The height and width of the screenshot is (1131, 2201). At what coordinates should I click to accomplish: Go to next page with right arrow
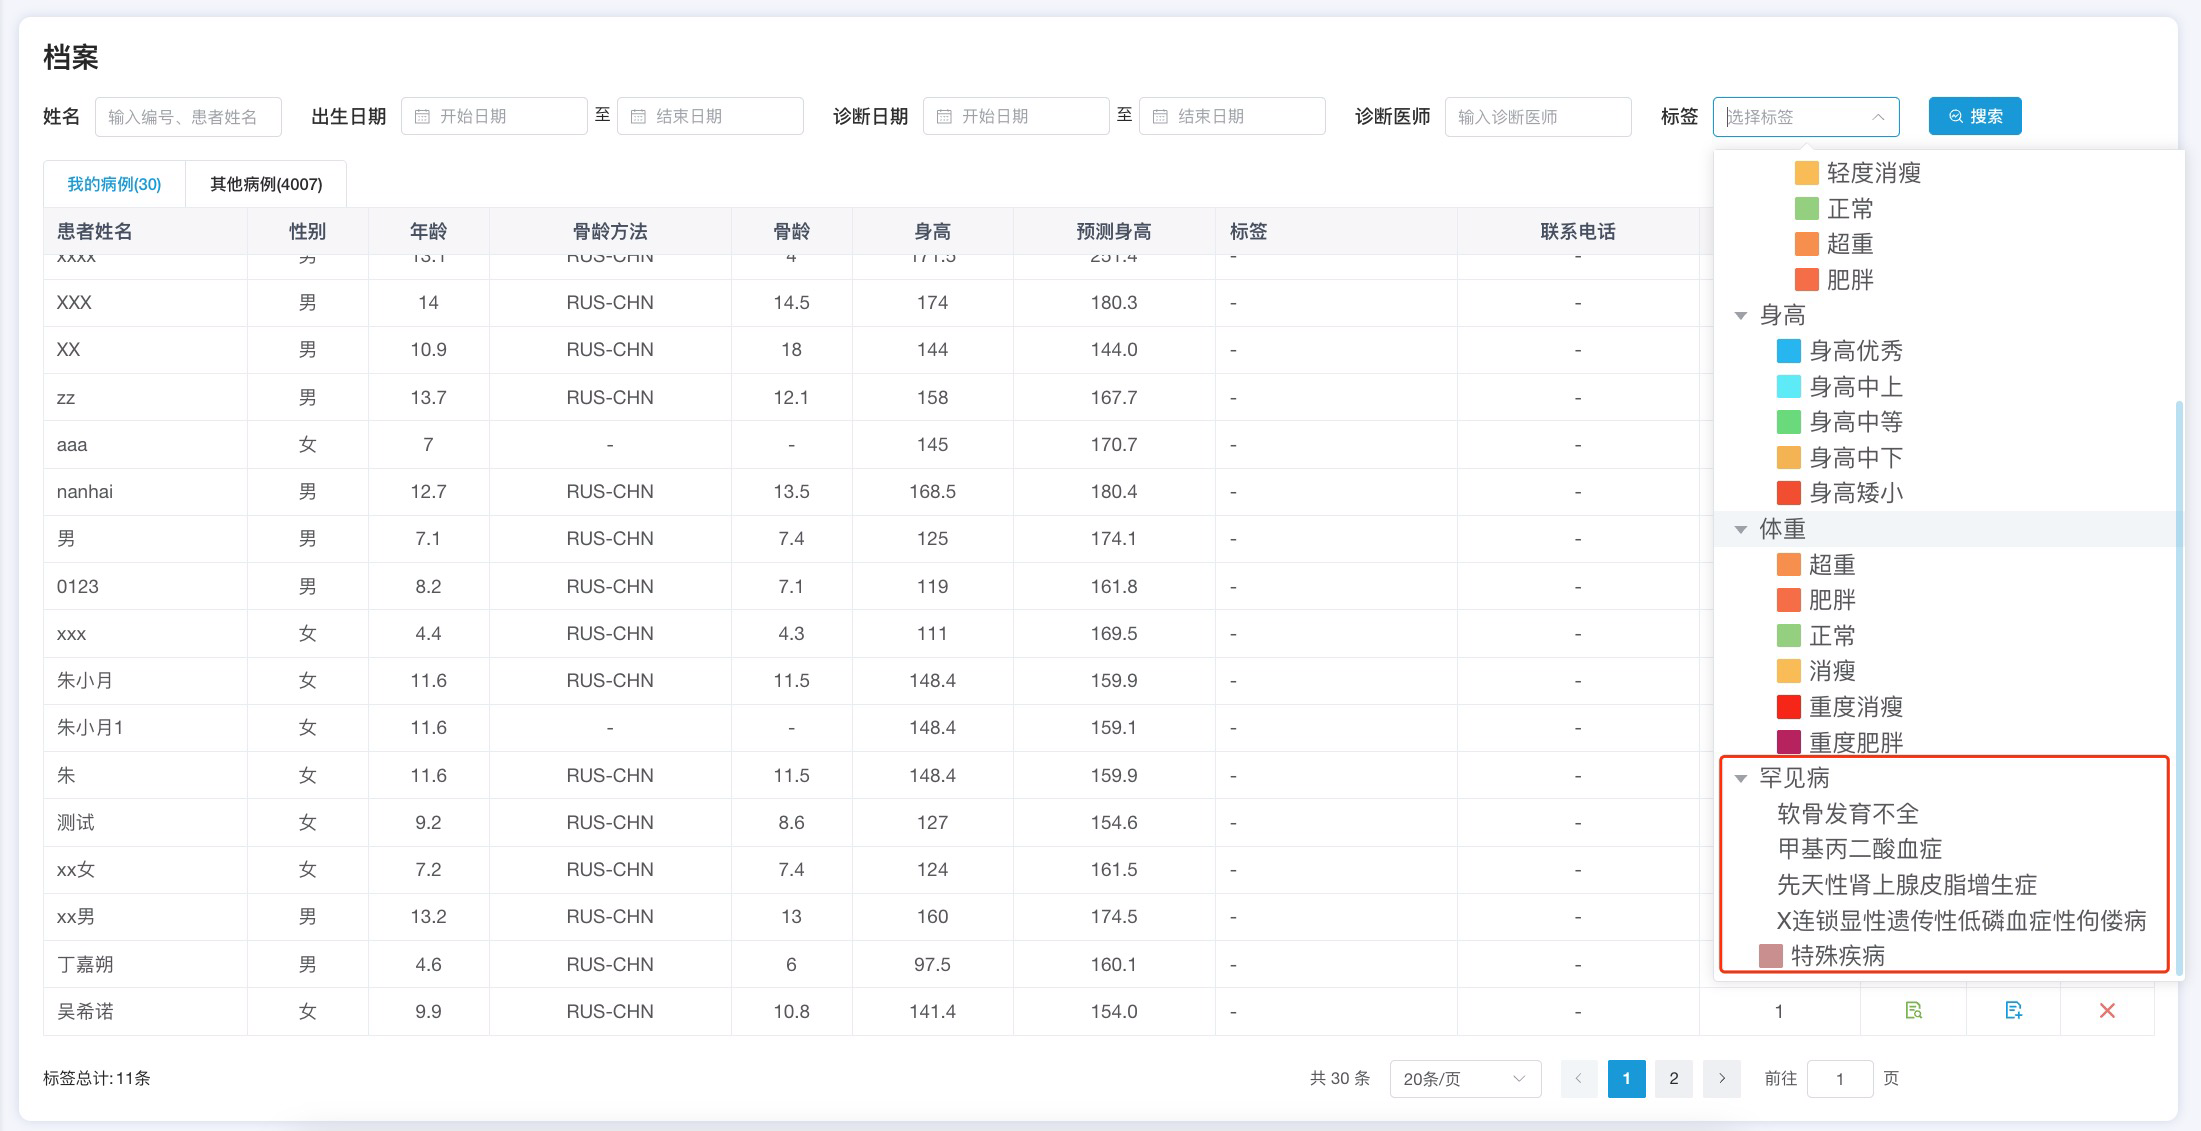pos(1722,1079)
